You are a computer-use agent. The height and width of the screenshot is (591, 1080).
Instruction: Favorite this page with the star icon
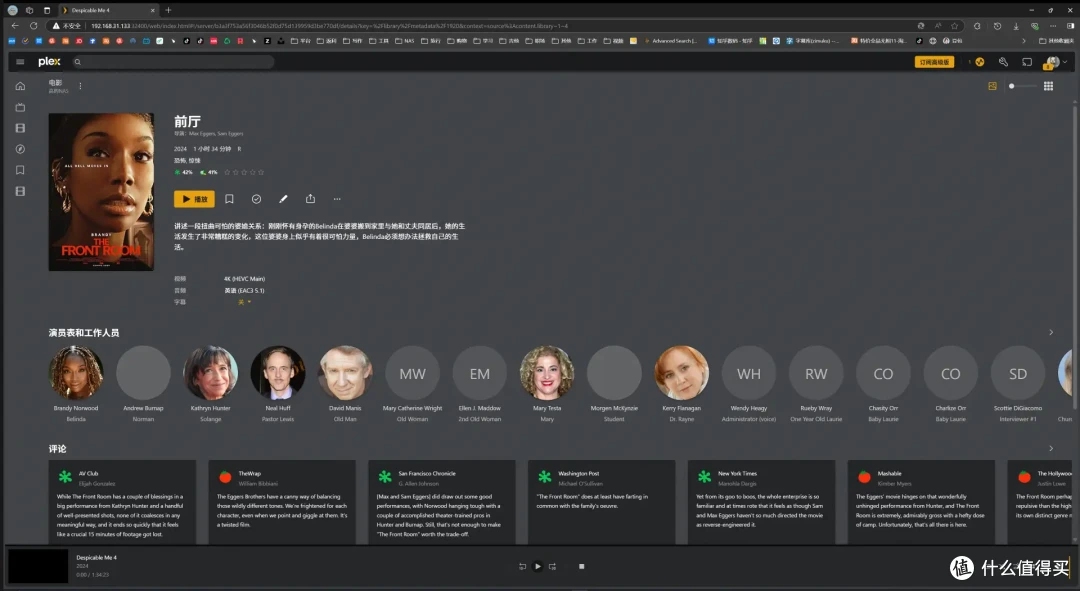pos(955,25)
